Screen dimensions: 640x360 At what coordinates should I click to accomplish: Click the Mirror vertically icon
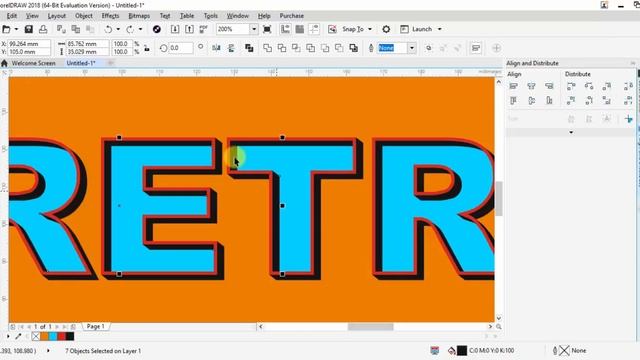[231, 48]
